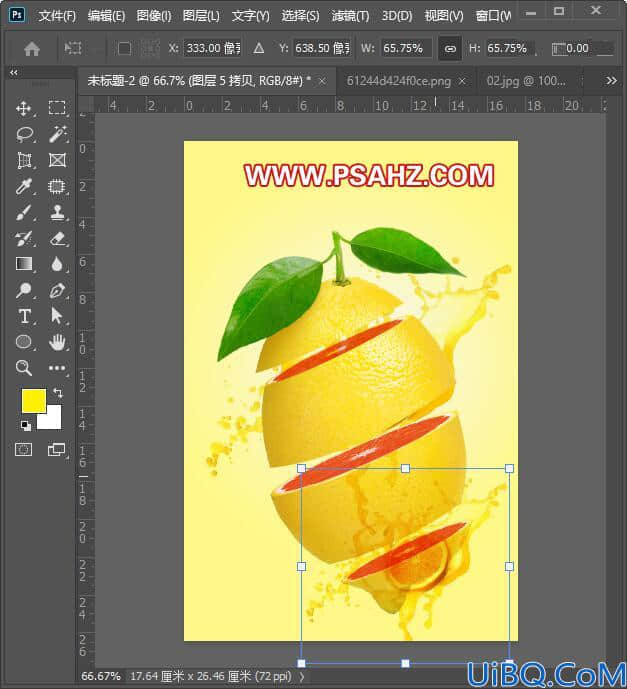Select the Lasso tool
This screenshot has width=627, height=689.
point(24,134)
